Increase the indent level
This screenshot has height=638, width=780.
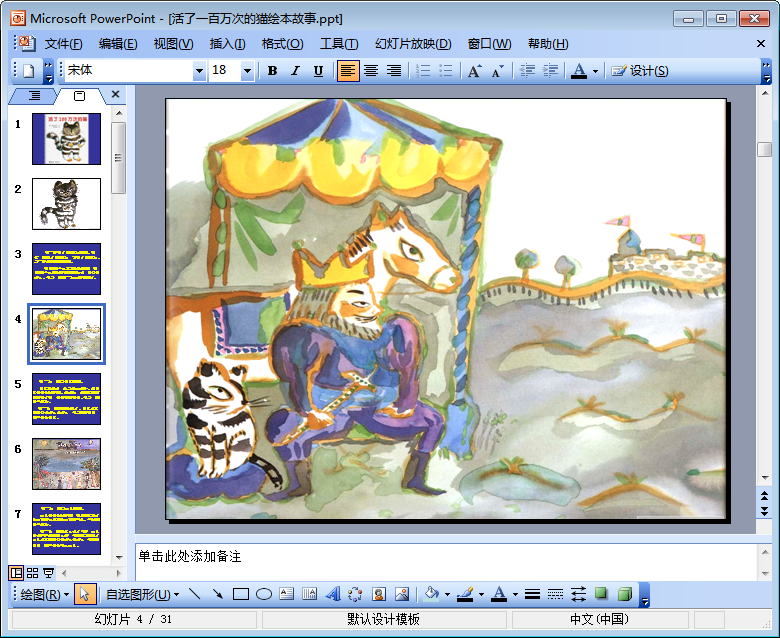[x=550, y=71]
